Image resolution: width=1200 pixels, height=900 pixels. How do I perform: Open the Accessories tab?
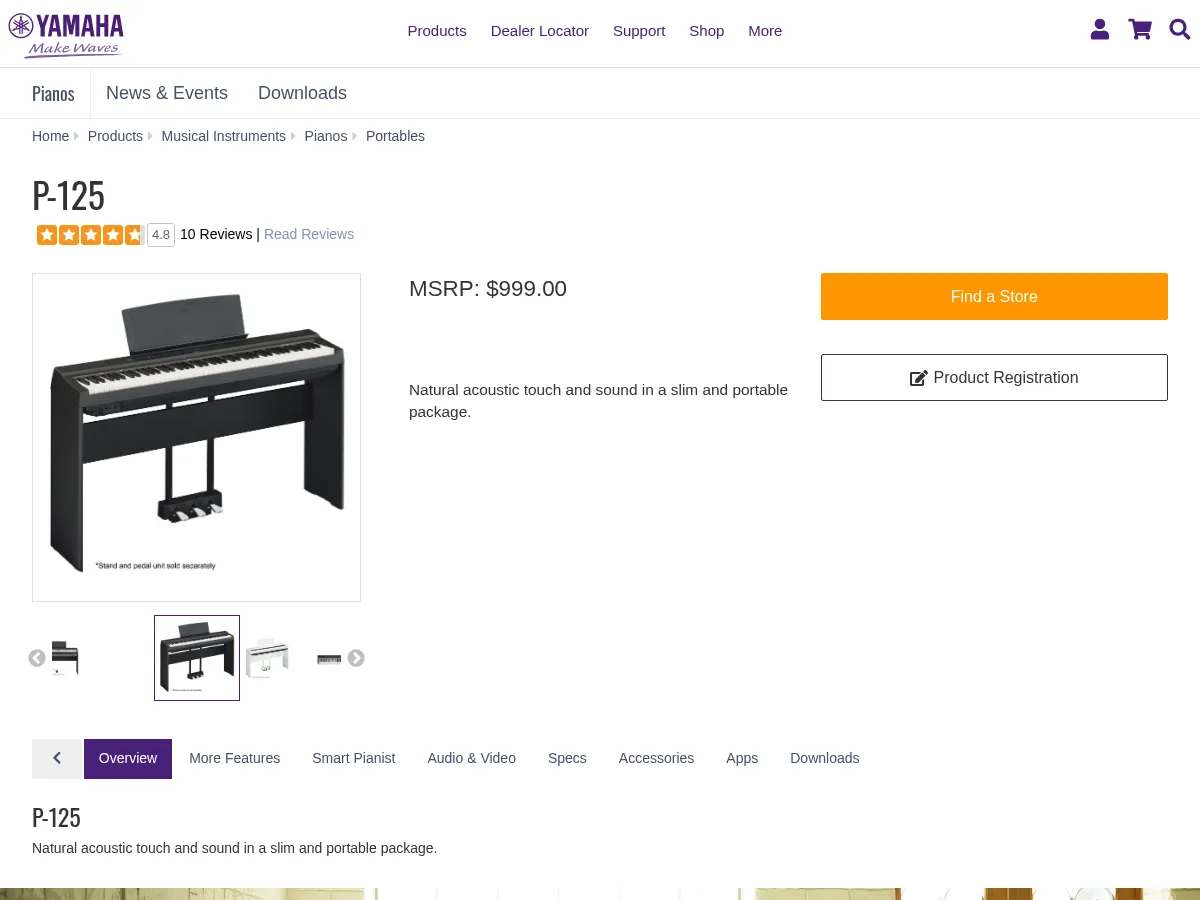coord(656,758)
